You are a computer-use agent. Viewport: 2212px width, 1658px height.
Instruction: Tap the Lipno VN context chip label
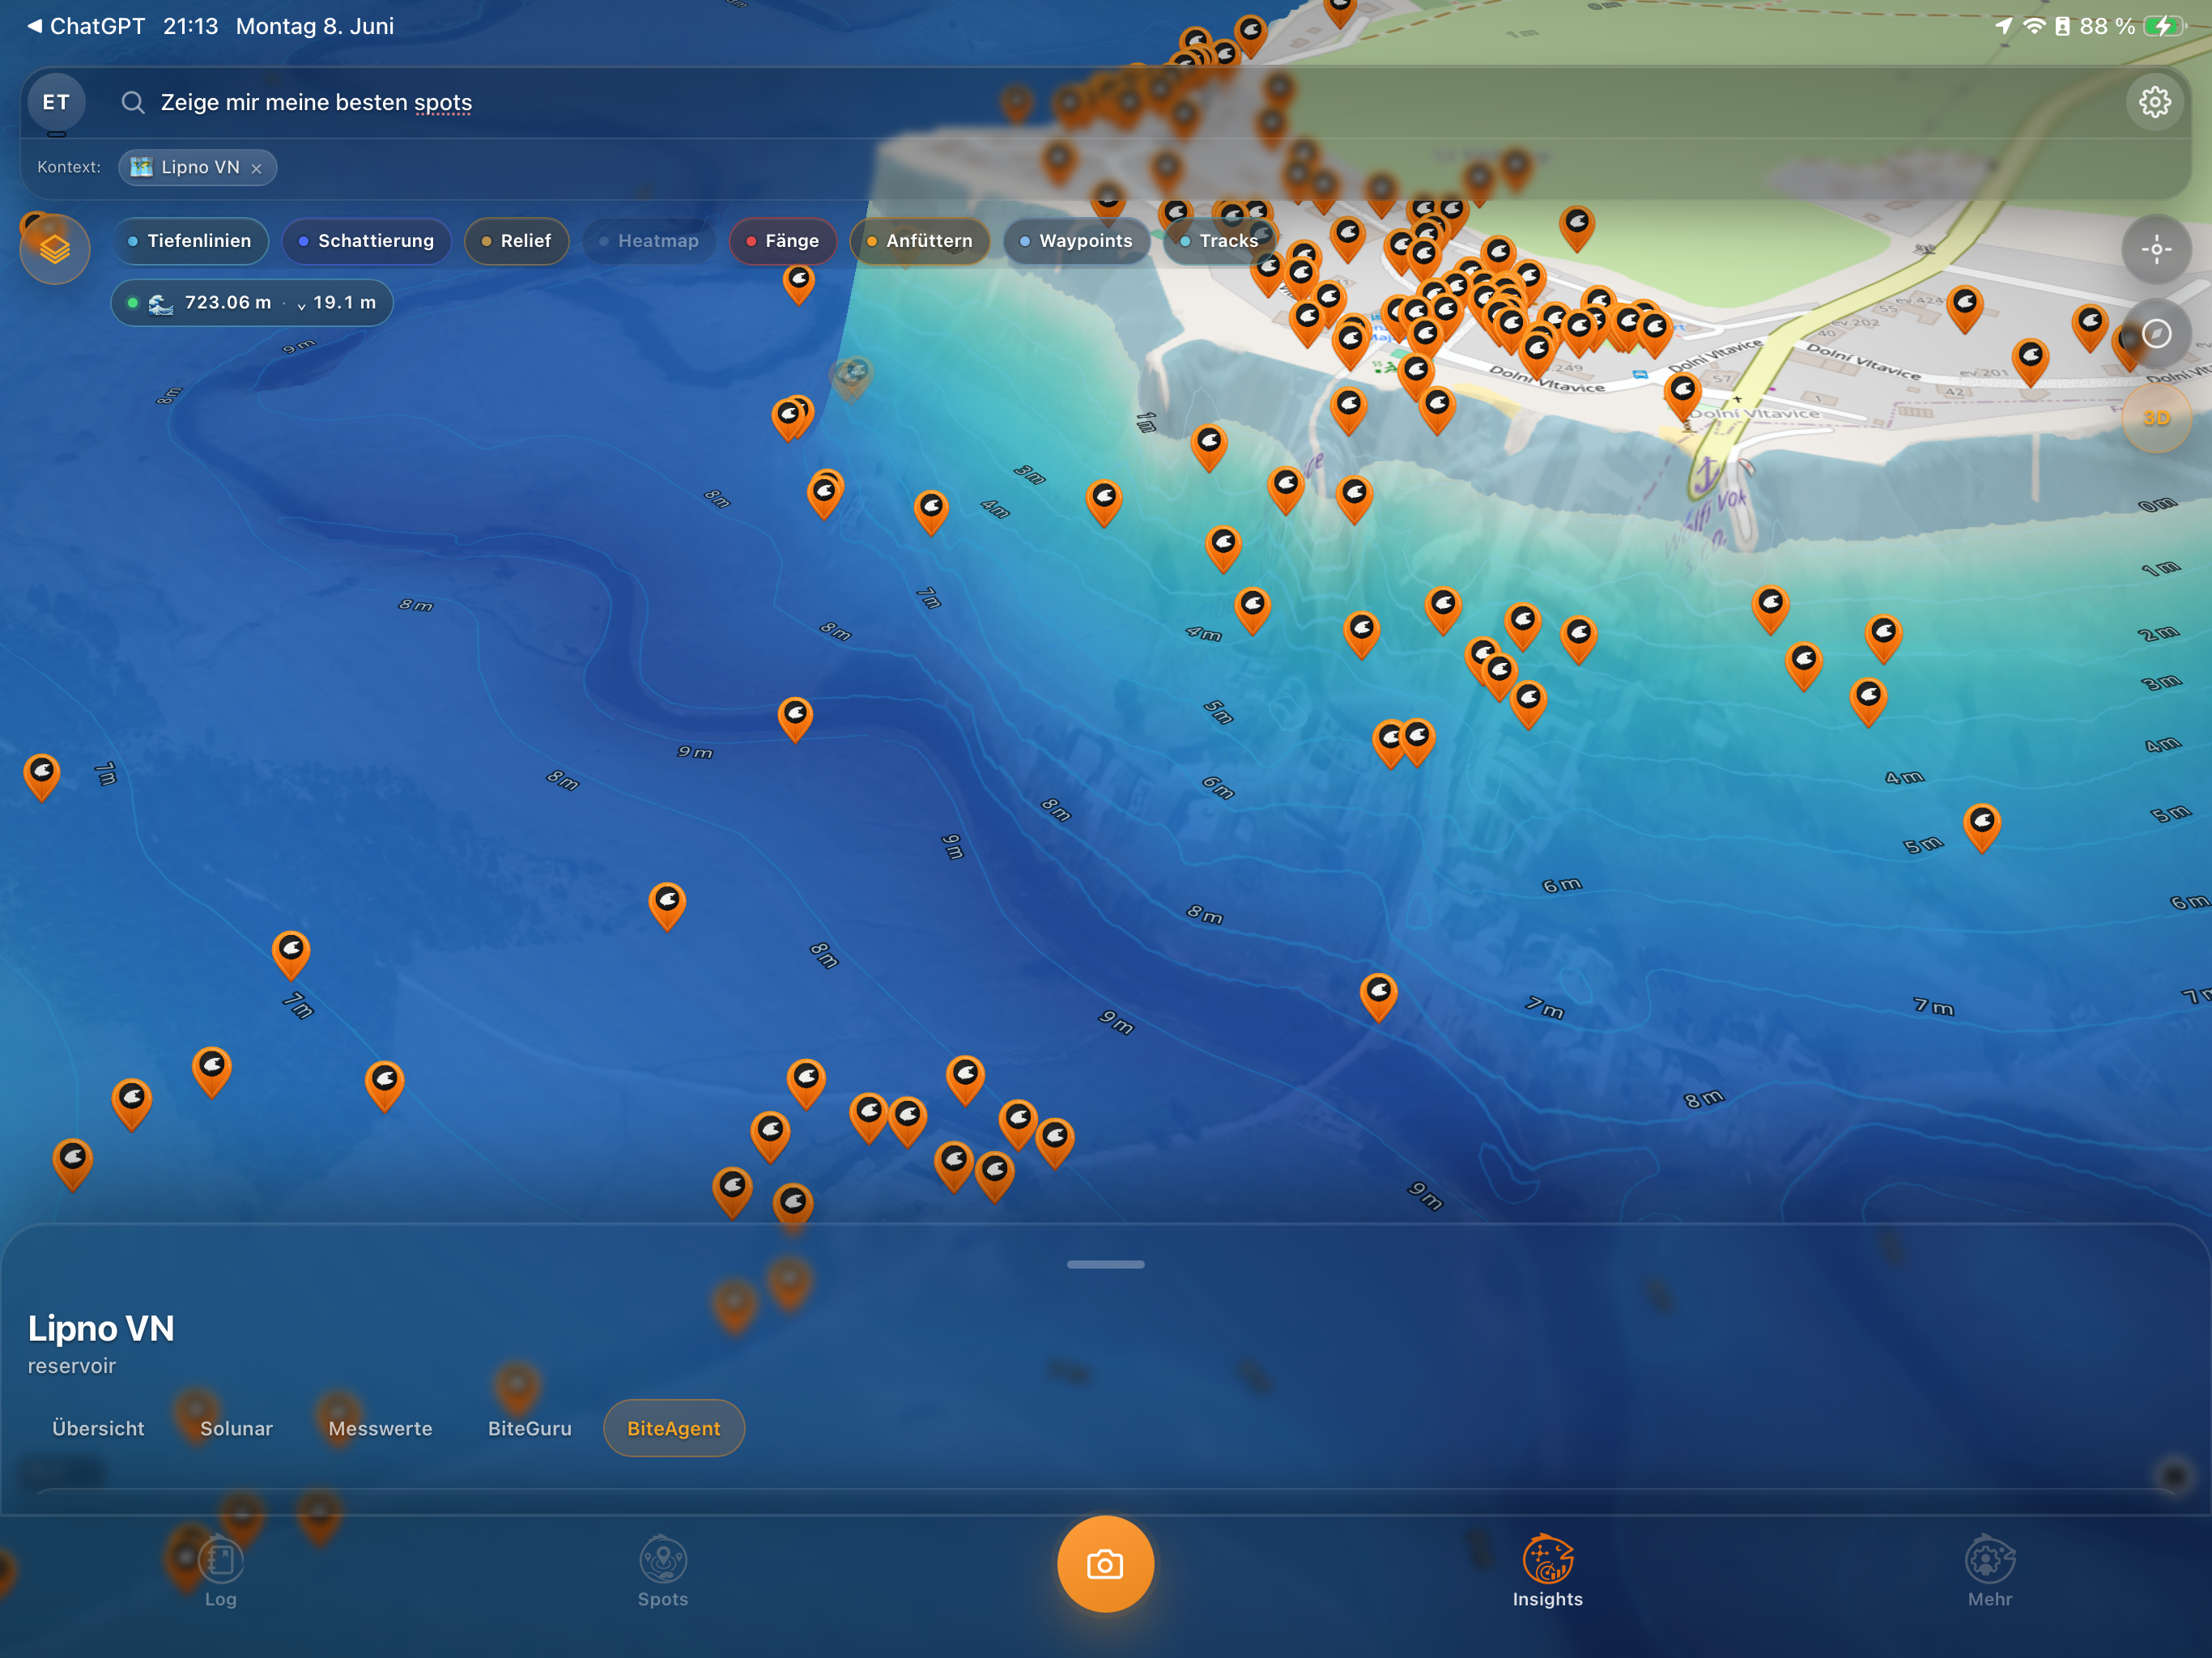pyautogui.click(x=200, y=168)
